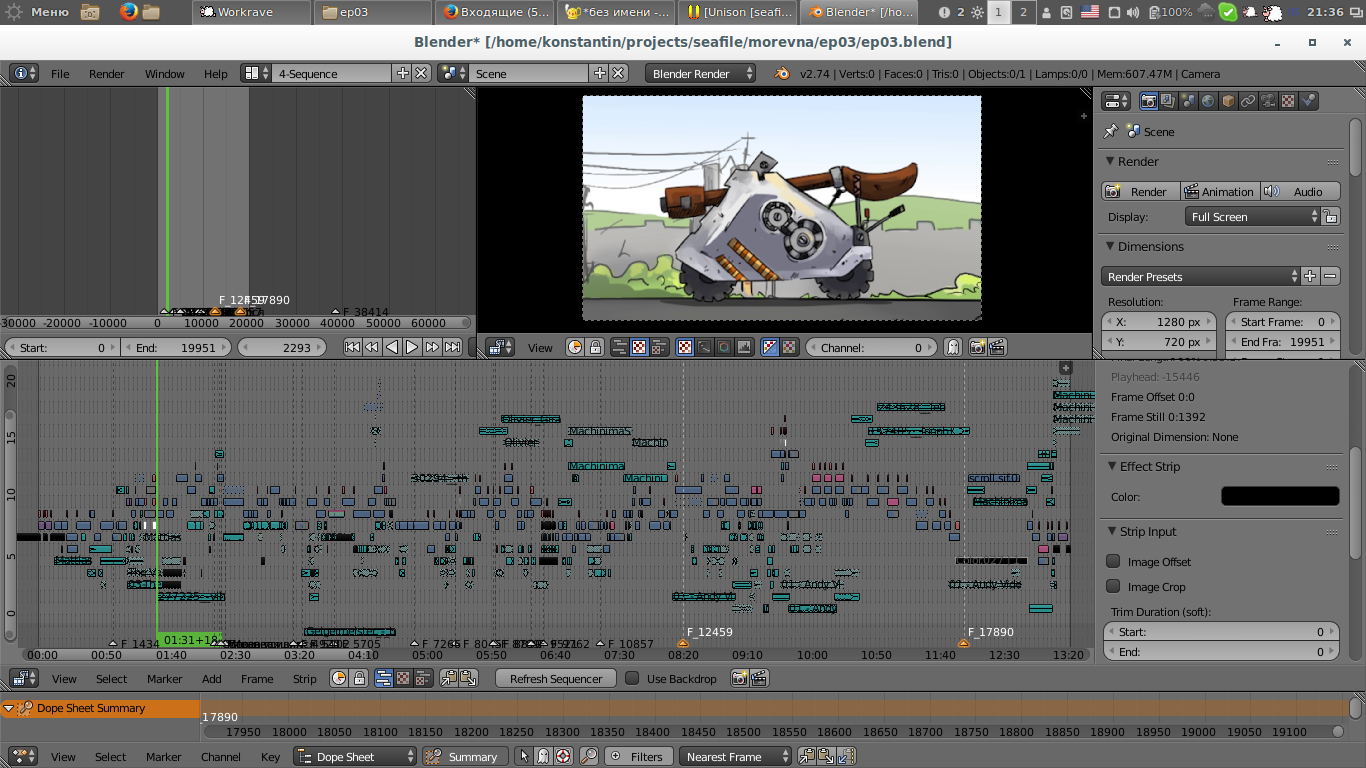
Task: Toggle show hidden ghost icon in dope sheet
Action: pyautogui.click(x=542, y=757)
